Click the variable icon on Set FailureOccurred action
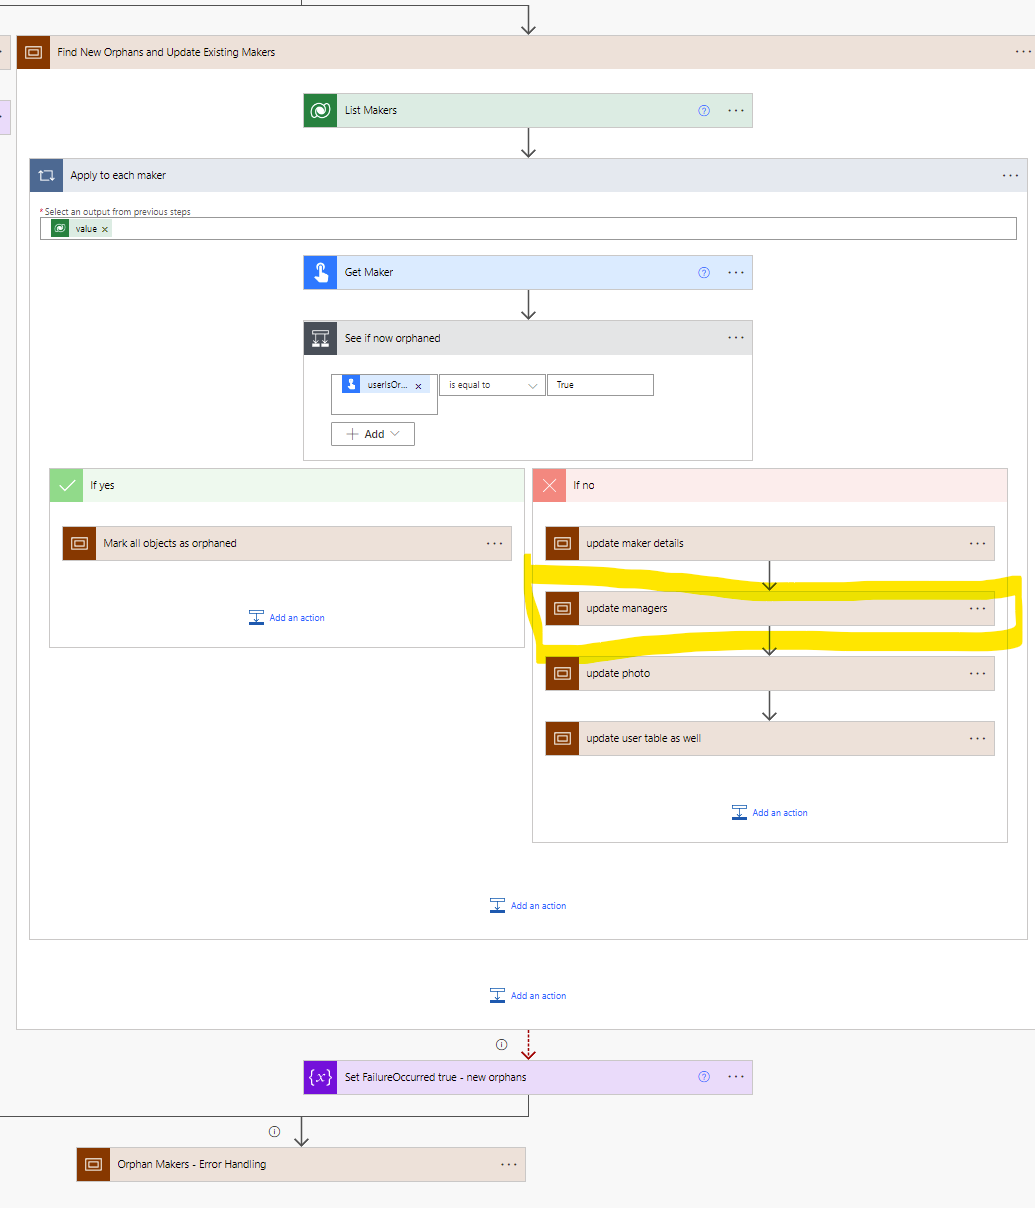Screen dimensions: 1035x1208 [x=319, y=1077]
